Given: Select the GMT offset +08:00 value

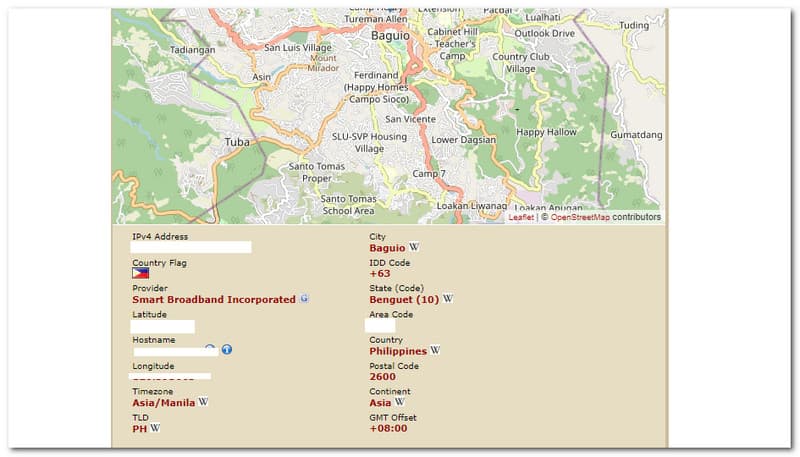Looking at the screenshot, I should pos(388,428).
